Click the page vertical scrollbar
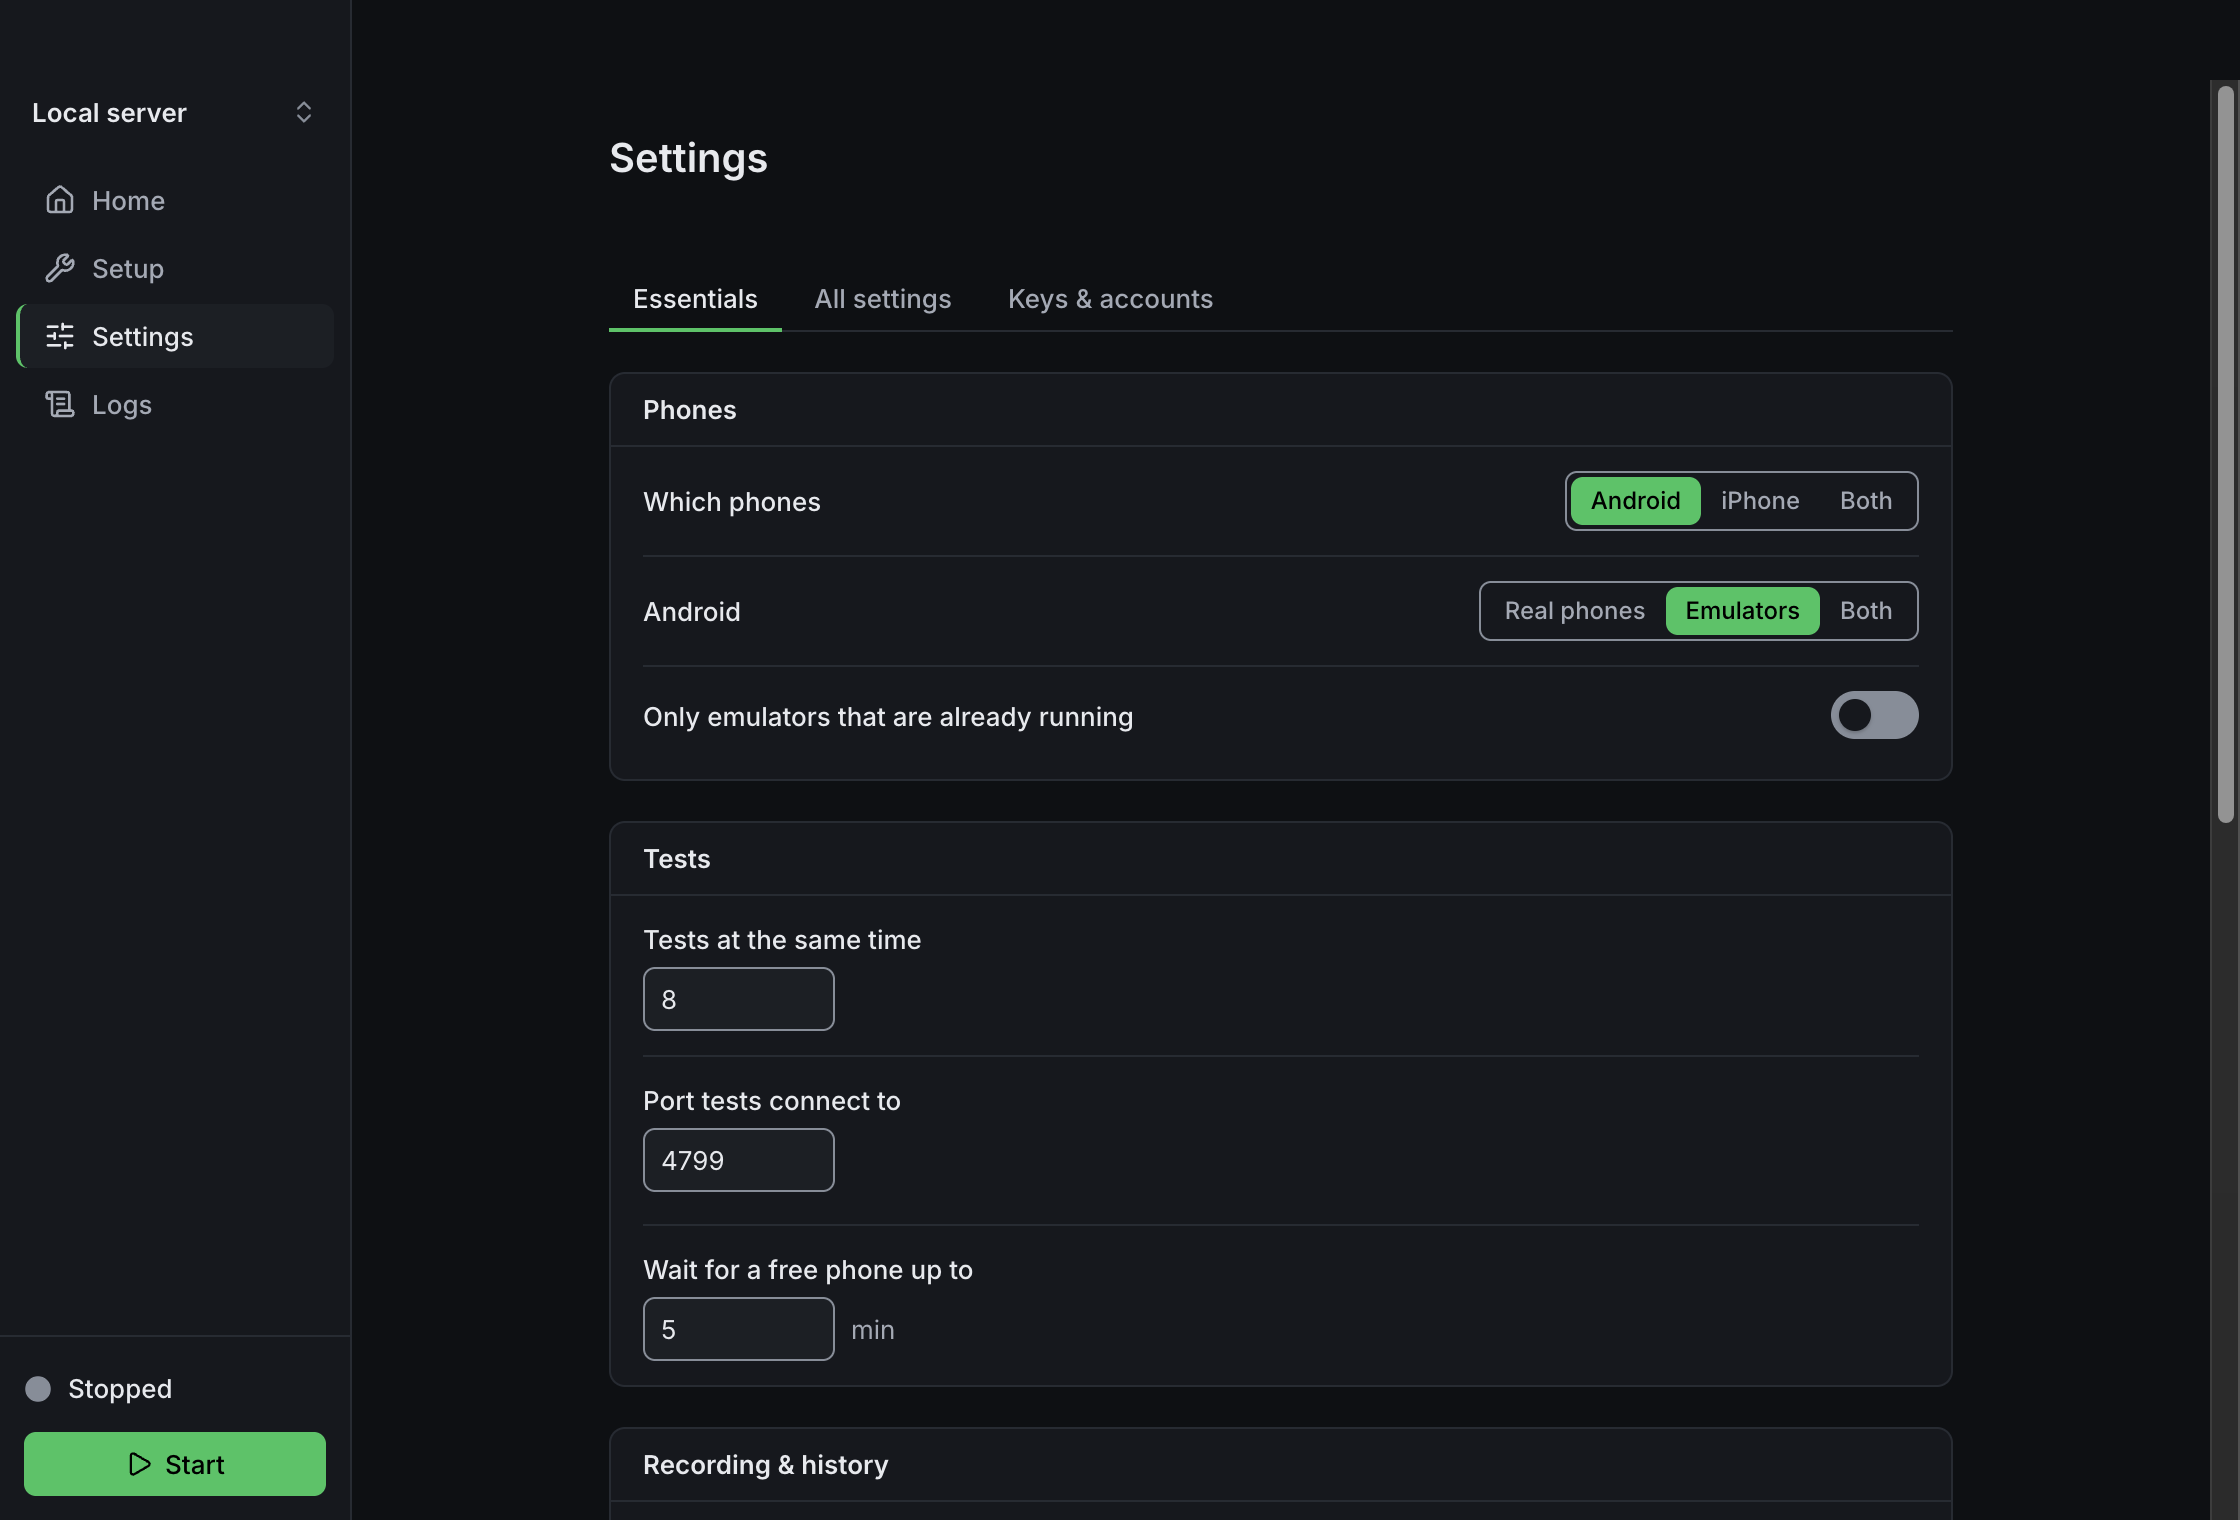2240x1520 pixels. [x=2225, y=455]
